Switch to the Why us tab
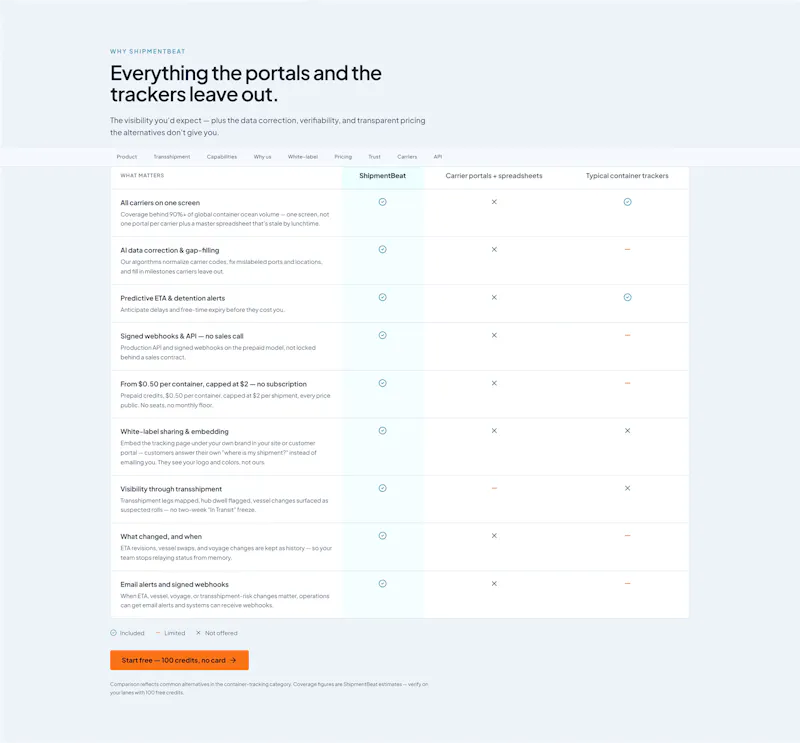The image size is (800, 743). (262, 157)
